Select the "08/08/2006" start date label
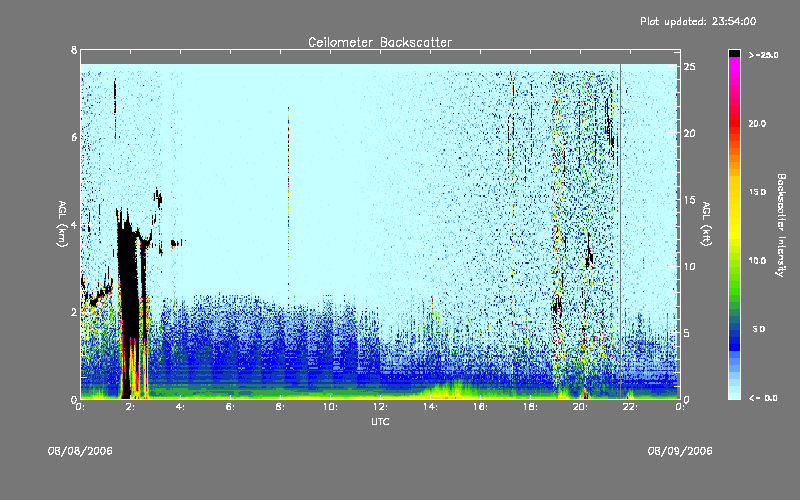The height and width of the screenshot is (500, 800). 80,451
